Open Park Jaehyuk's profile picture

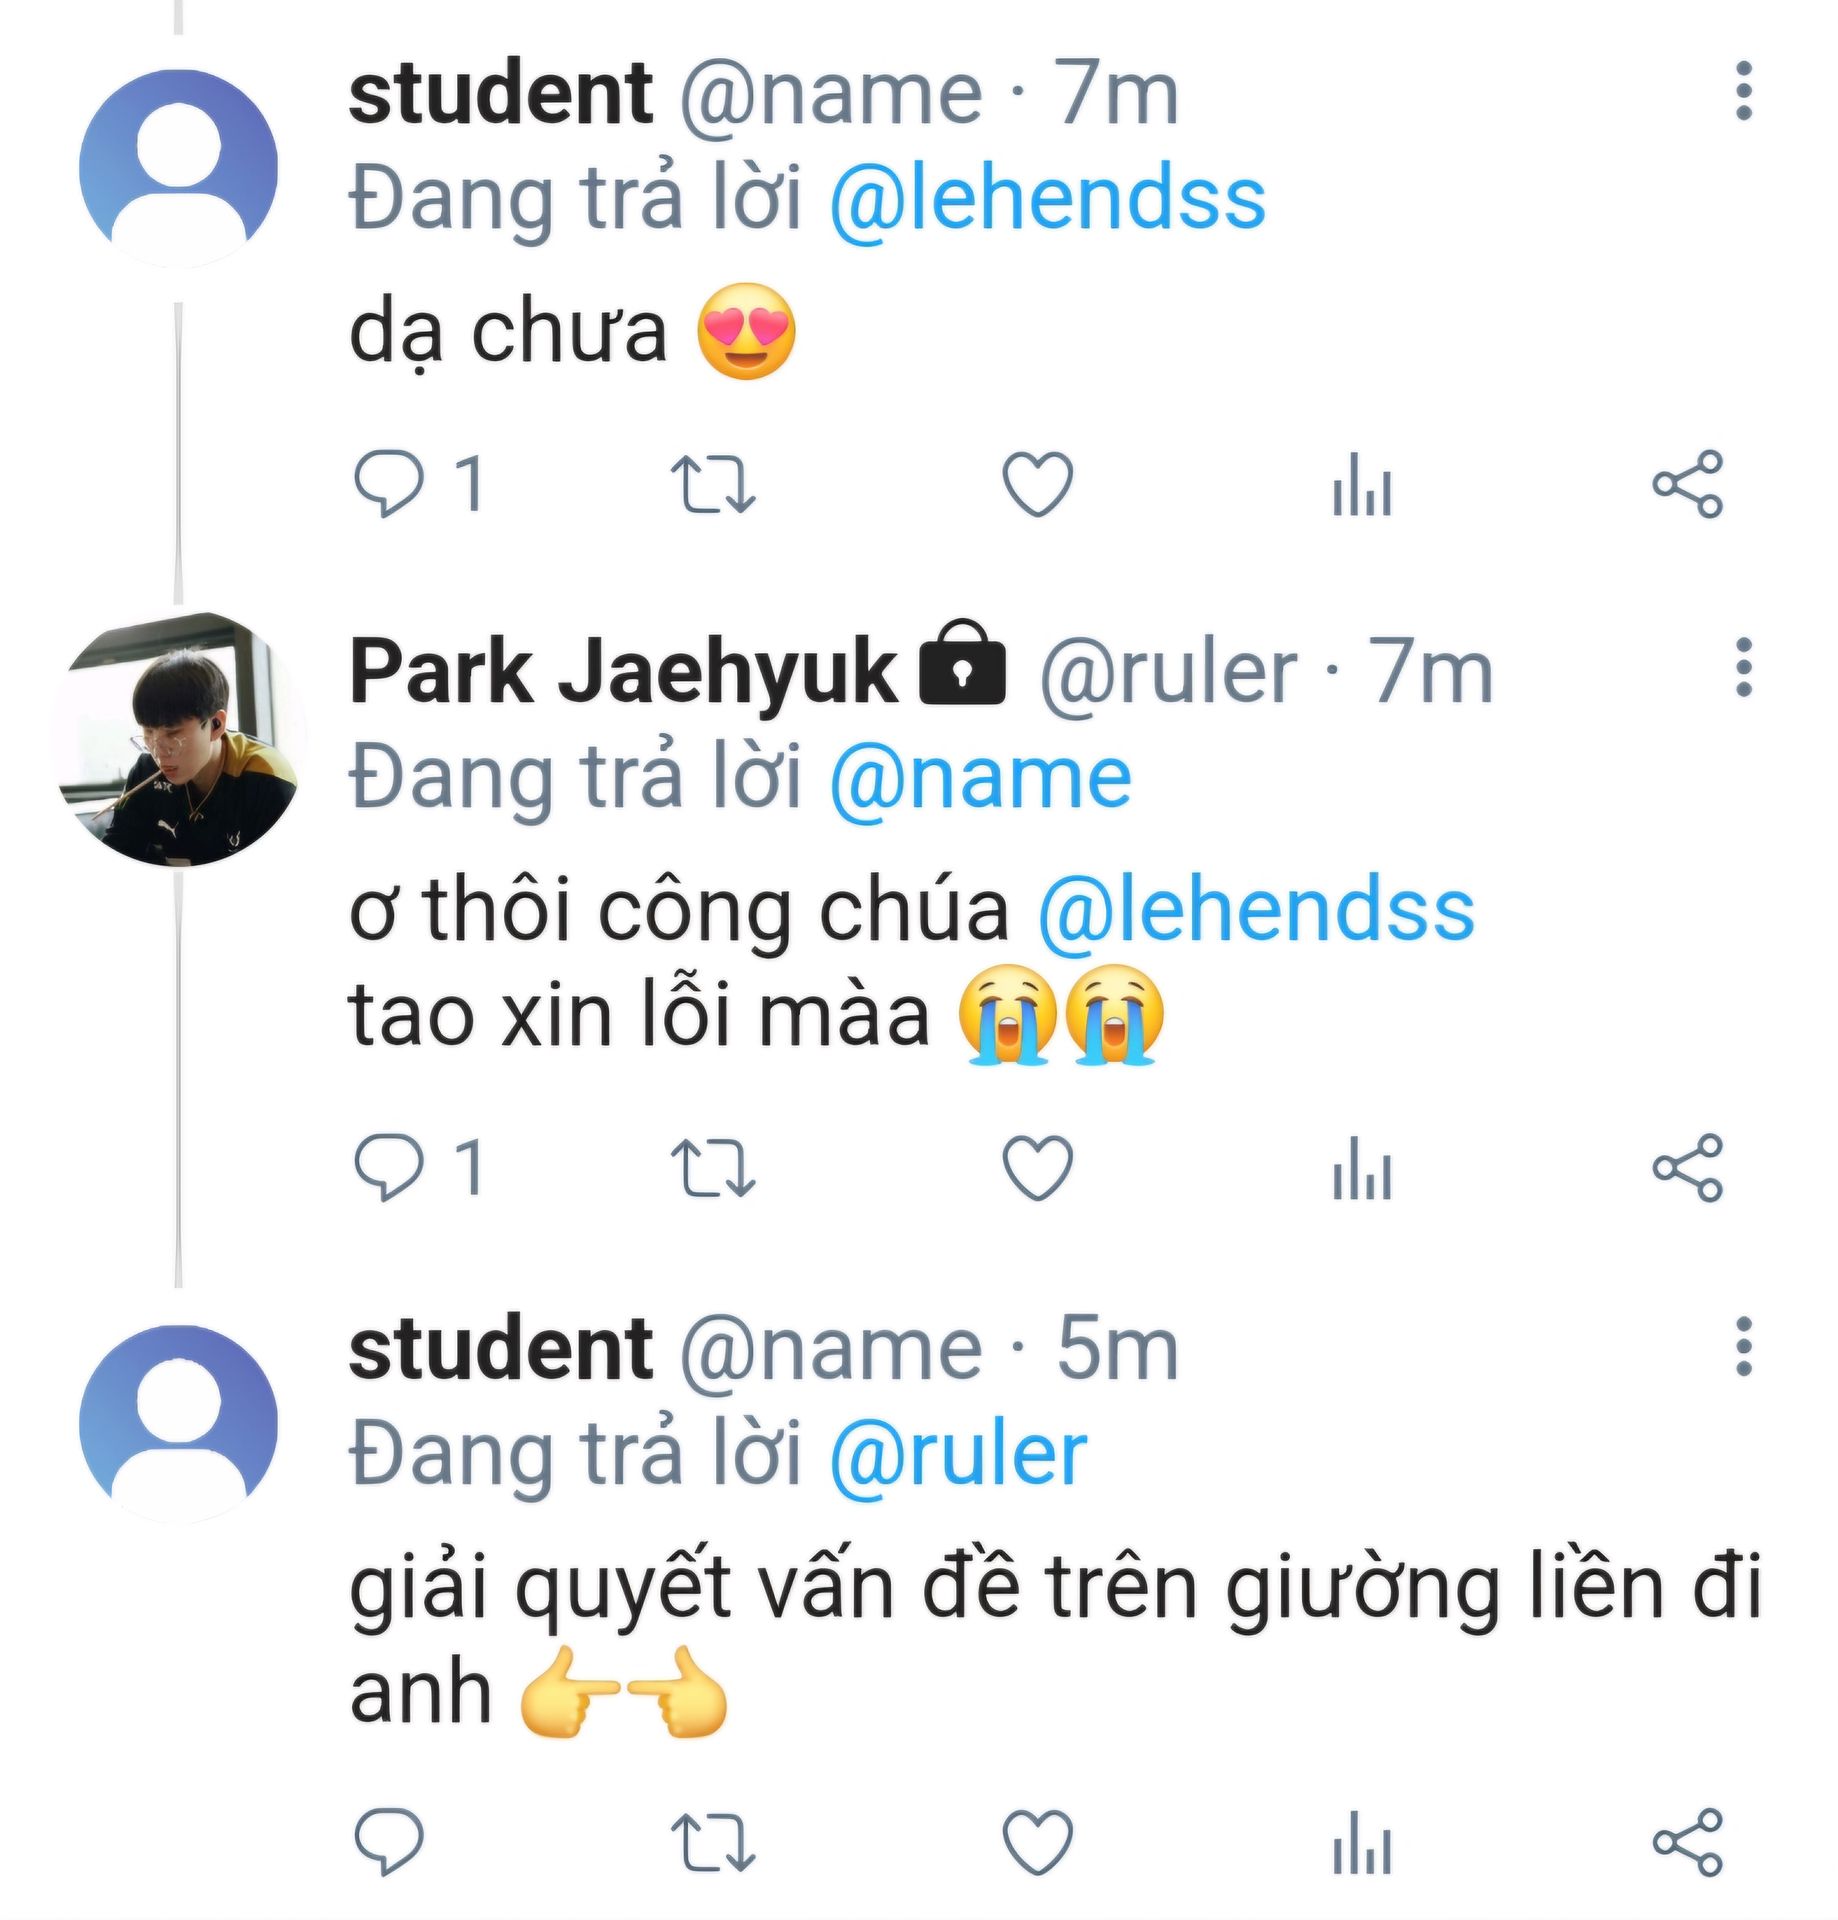click(178, 741)
